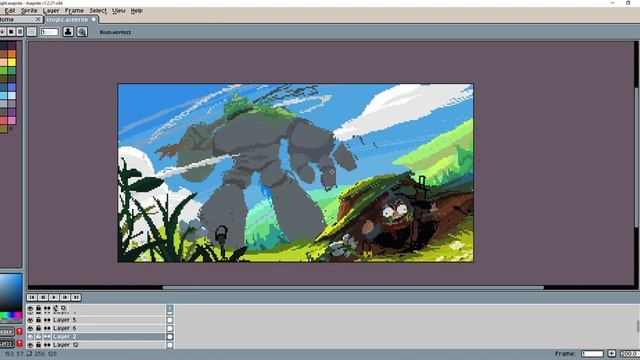The width and height of the screenshot is (640, 360).
Task: Toggle lock on Layer 12
Action: (x=39, y=345)
